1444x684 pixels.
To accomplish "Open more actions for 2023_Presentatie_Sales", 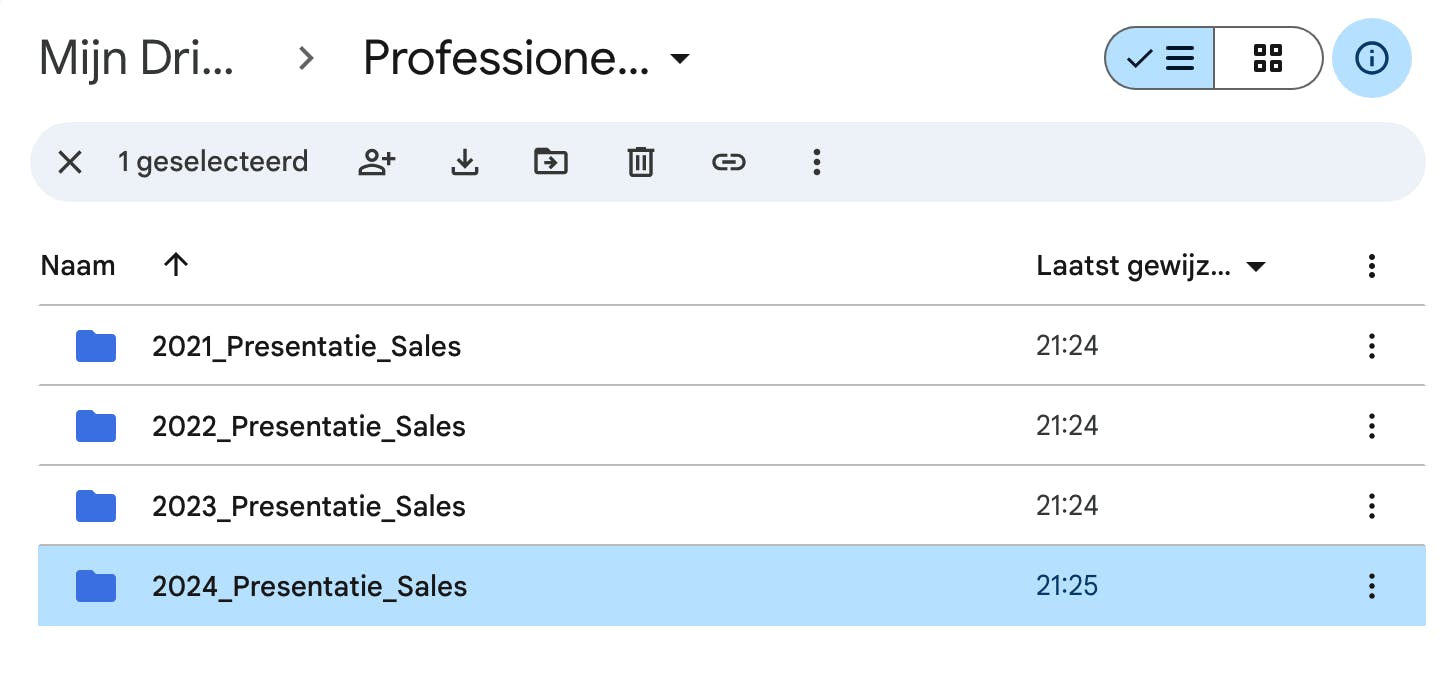I will [x=1371, y=506].
